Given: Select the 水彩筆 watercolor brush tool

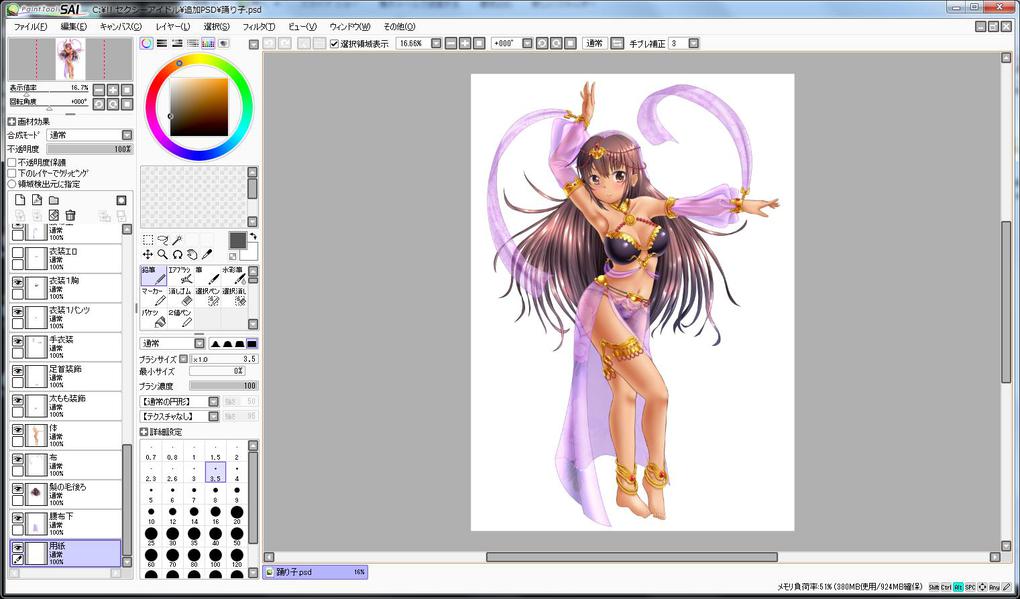Looking at the screenshot, I should (234, 276).
